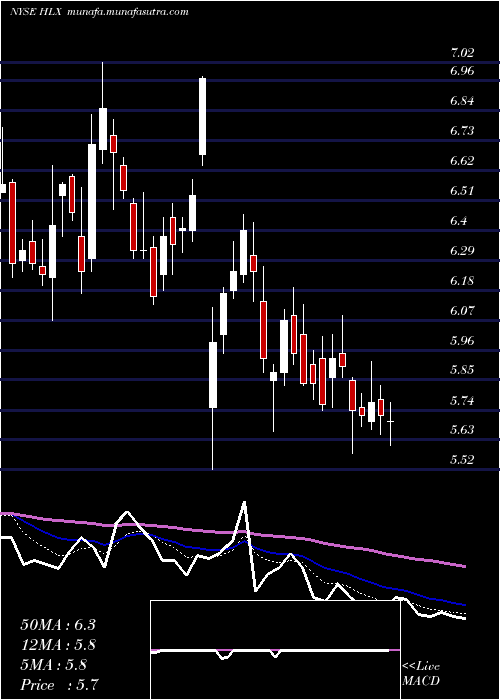Click the 6.96 price axis label
This screenshot has height=700, width=500.
point(462,71)
